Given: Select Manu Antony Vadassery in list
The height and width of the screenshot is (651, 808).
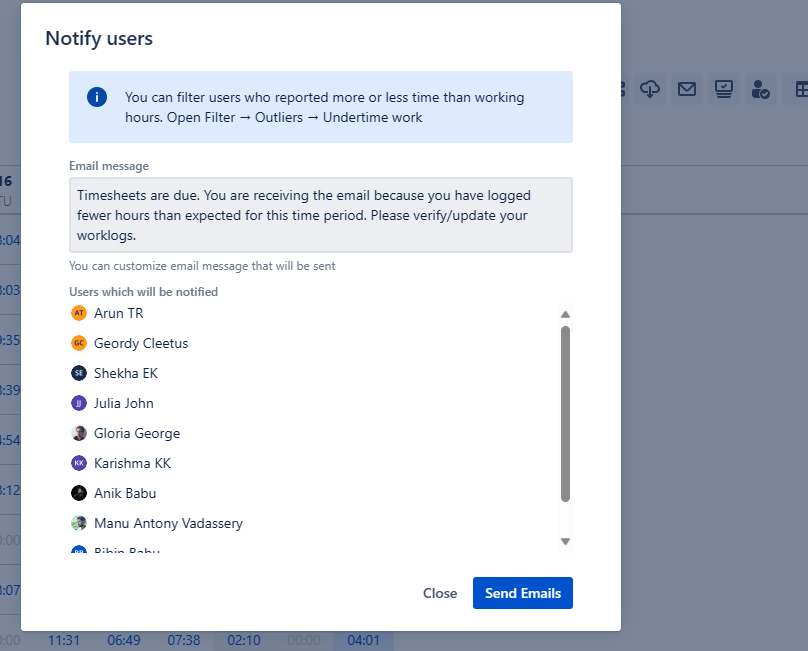Looking at the screenshot, I should pyautogui.click(x=168, y=523).
